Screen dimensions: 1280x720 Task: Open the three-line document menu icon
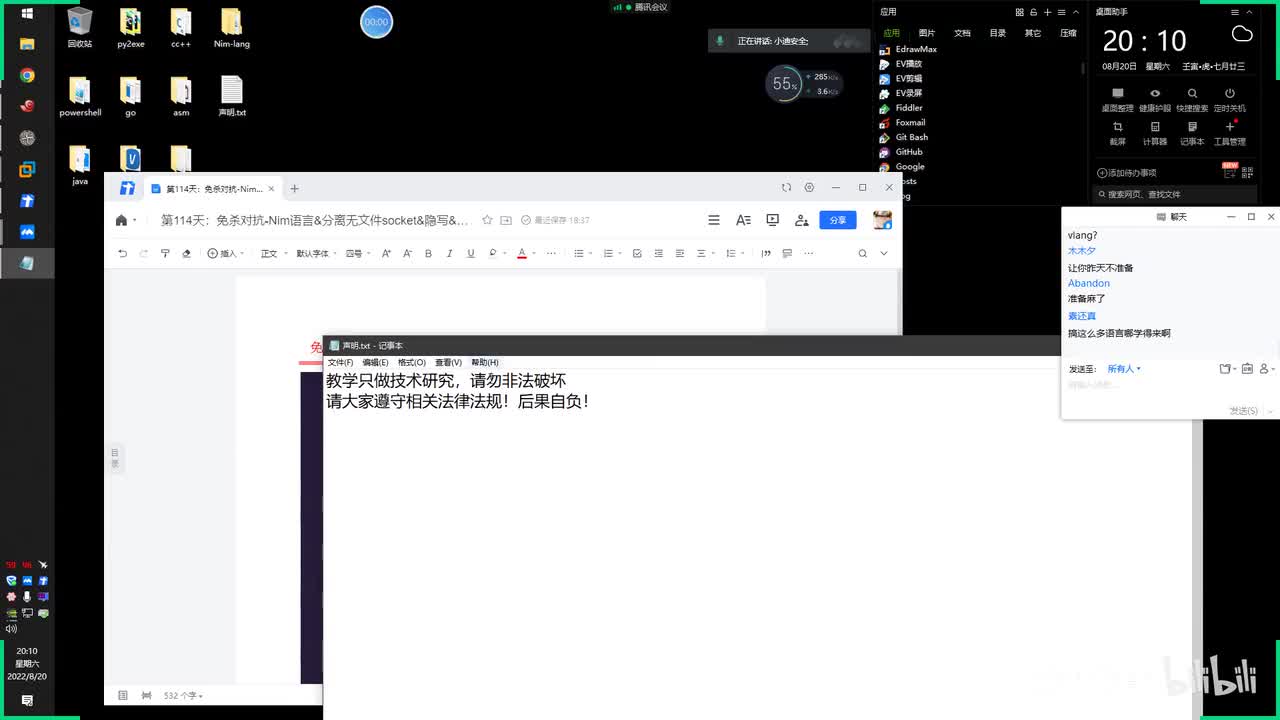tap(714, 220)
